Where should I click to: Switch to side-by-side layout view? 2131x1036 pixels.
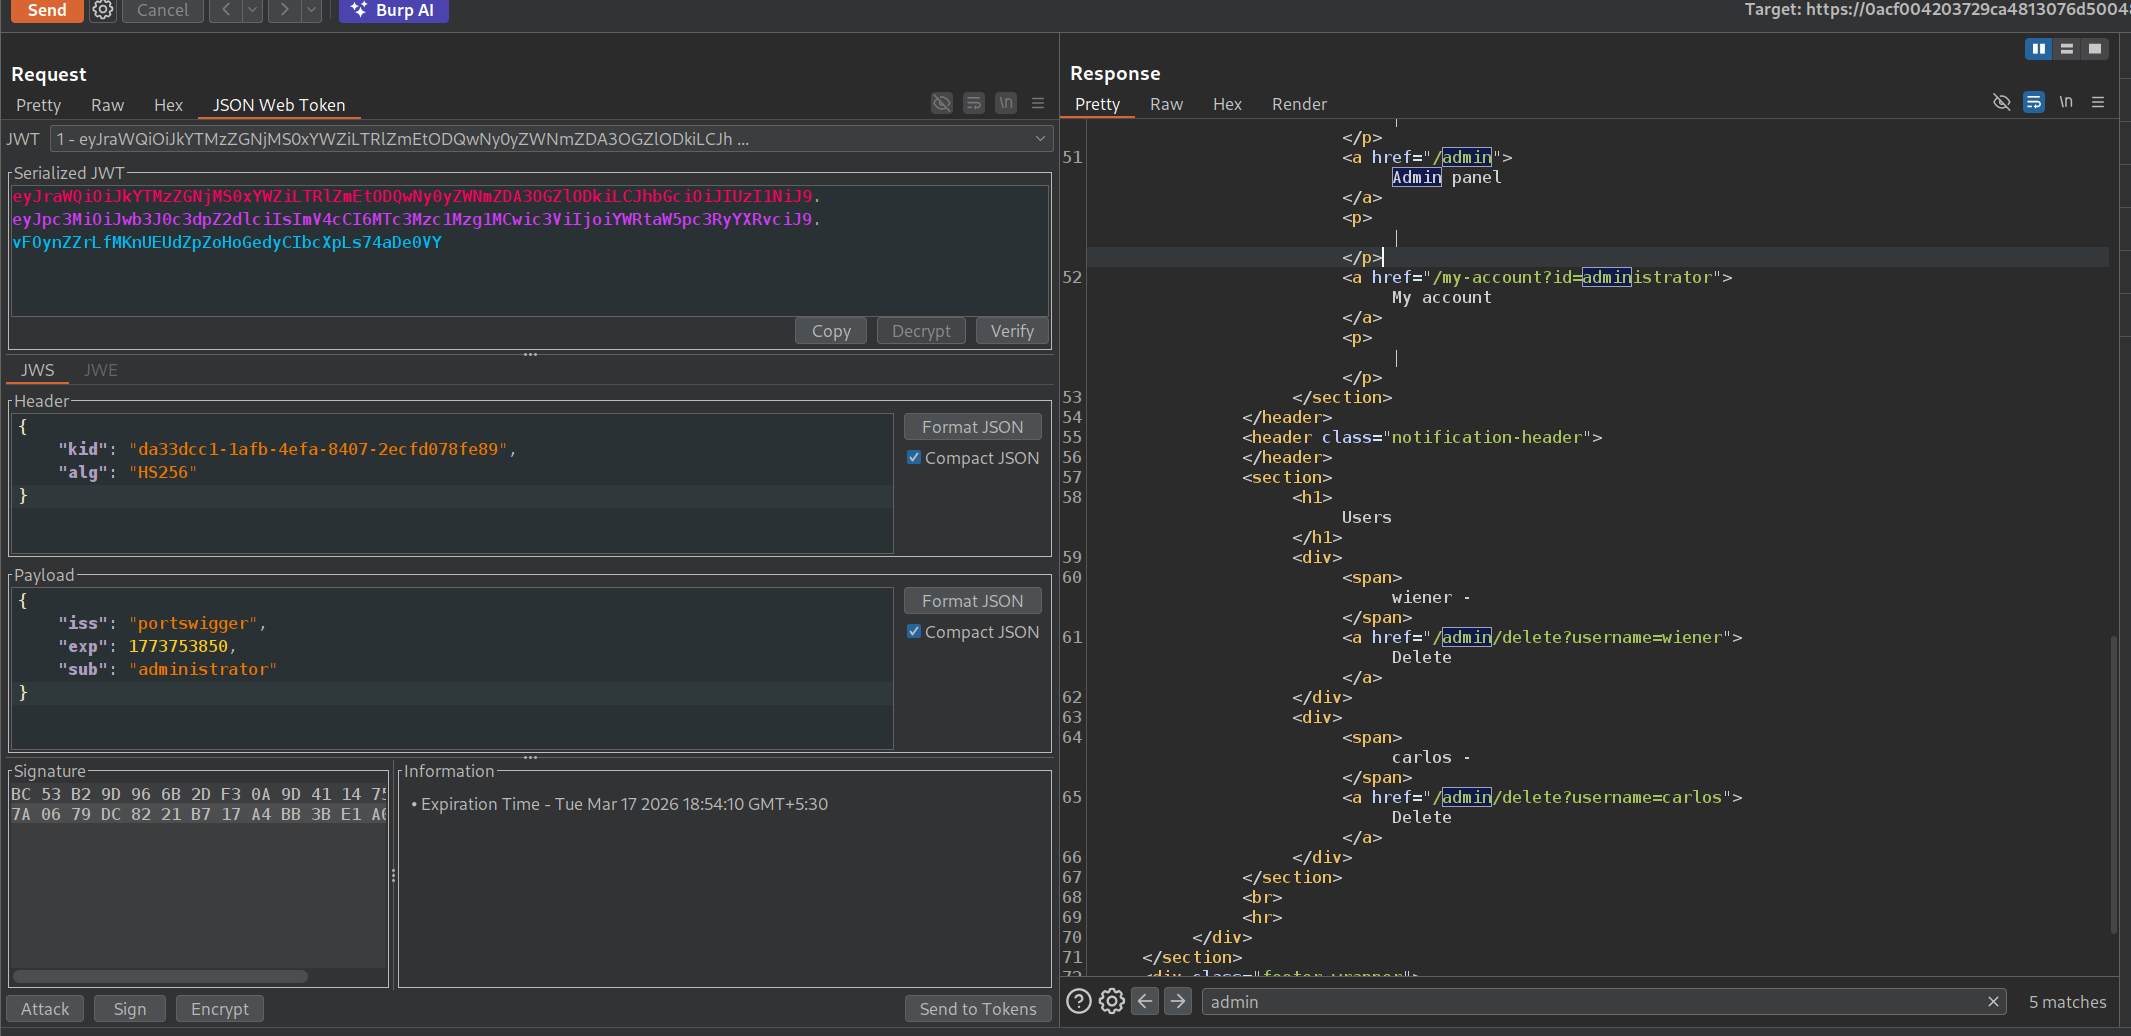(x=2038, y=49)
